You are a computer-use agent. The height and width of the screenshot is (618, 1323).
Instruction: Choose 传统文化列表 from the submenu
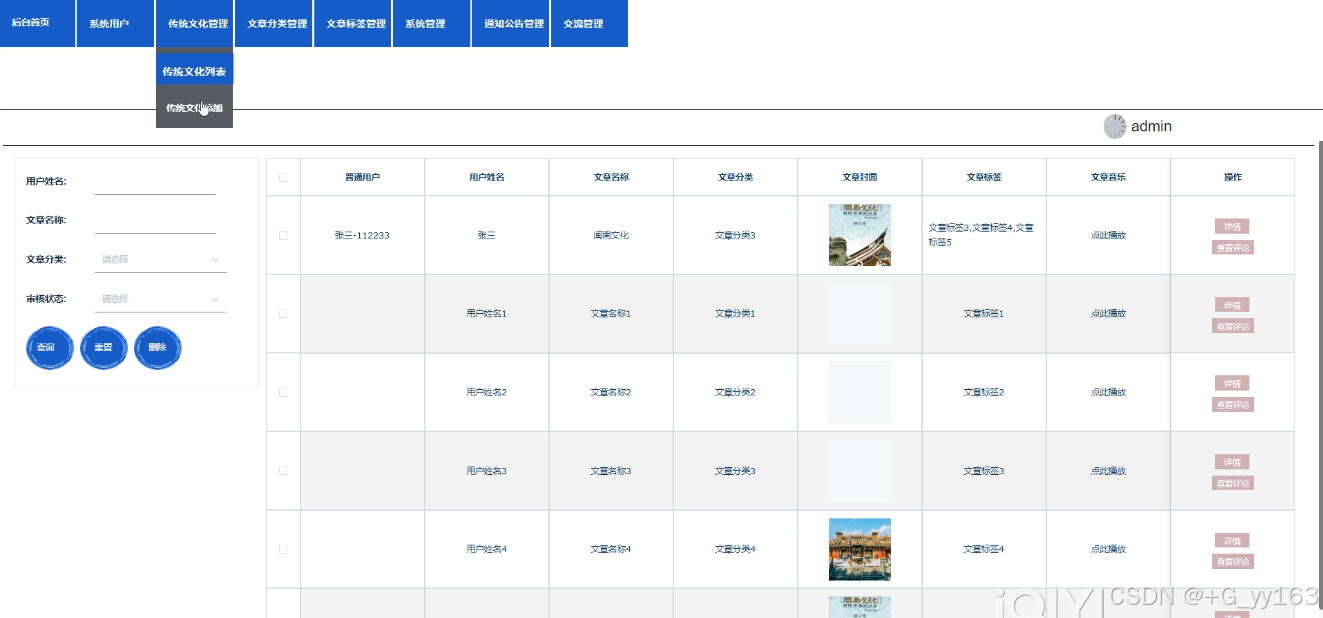click(194, 71)
